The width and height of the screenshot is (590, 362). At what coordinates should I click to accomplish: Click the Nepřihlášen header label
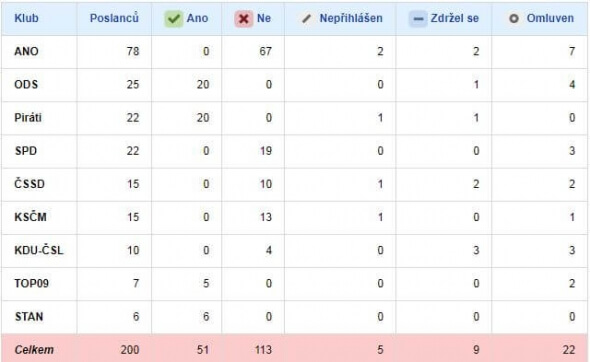point(351,18)
